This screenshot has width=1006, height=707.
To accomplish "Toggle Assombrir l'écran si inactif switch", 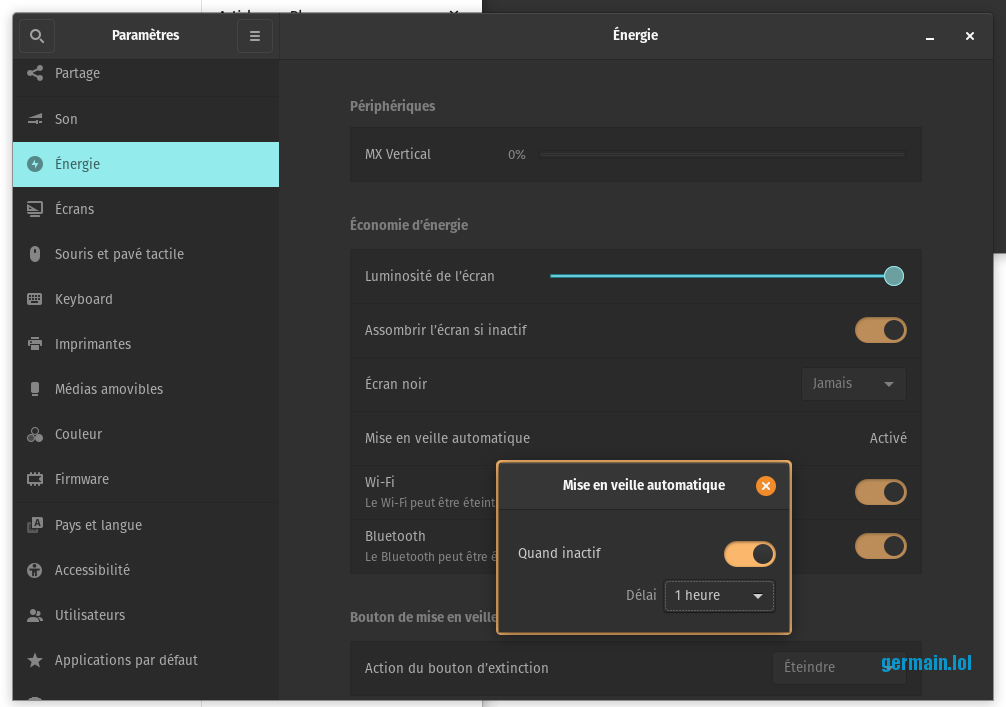I will 880,330.
